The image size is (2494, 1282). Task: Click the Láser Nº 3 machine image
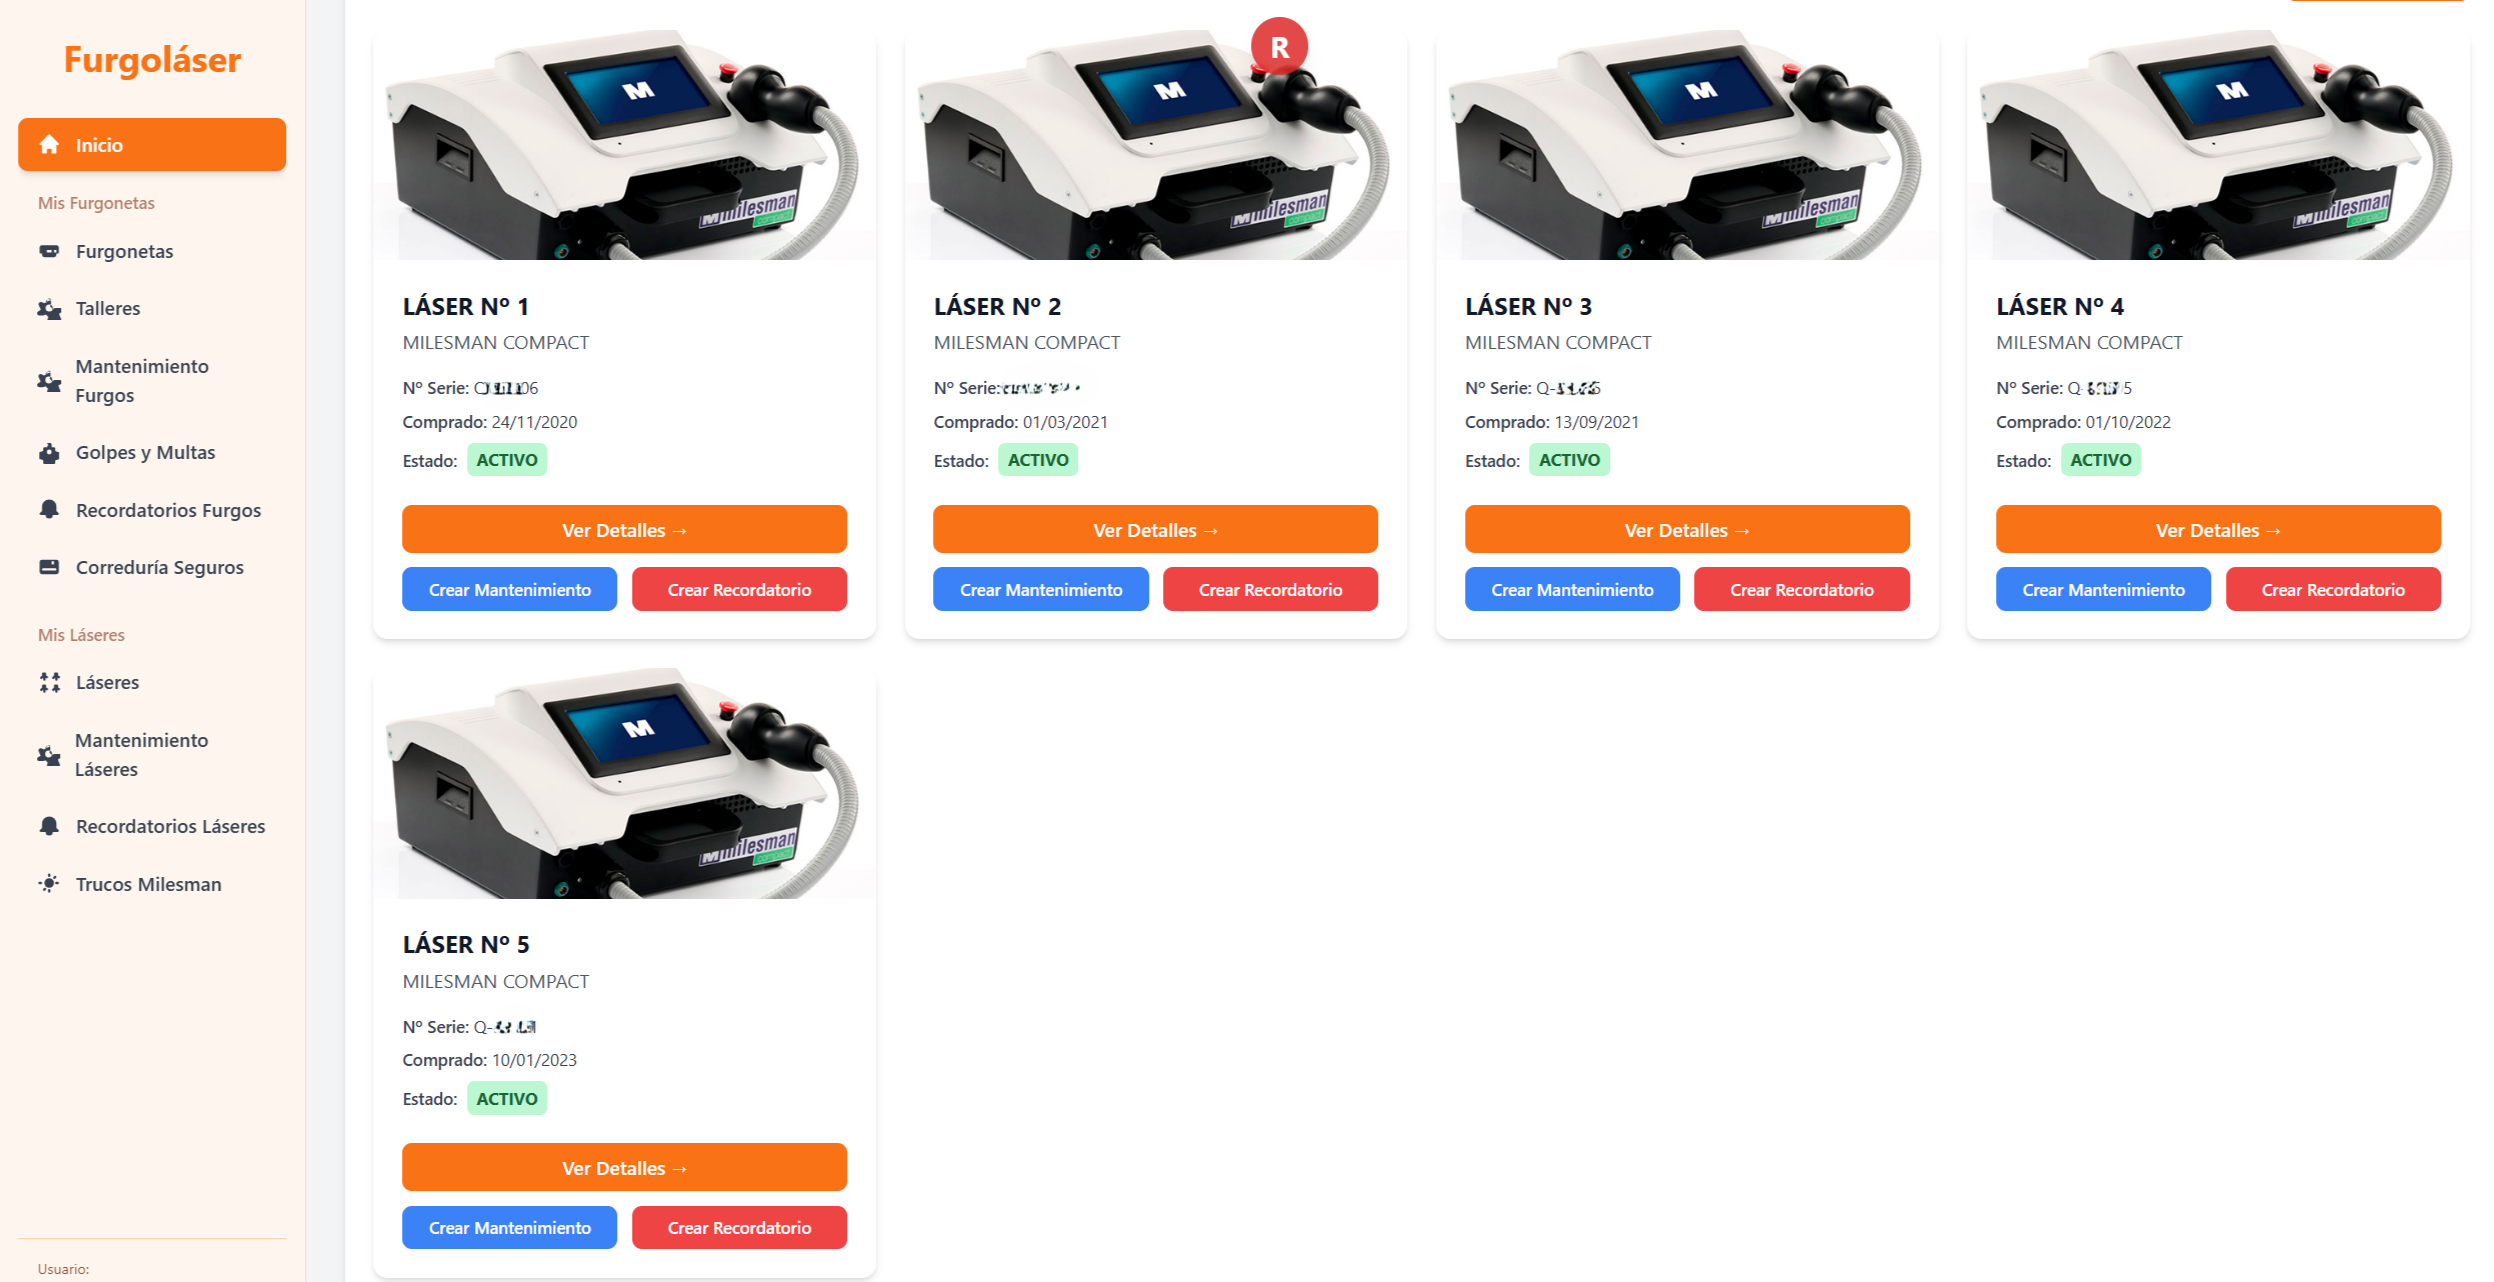click(1687, 145)
